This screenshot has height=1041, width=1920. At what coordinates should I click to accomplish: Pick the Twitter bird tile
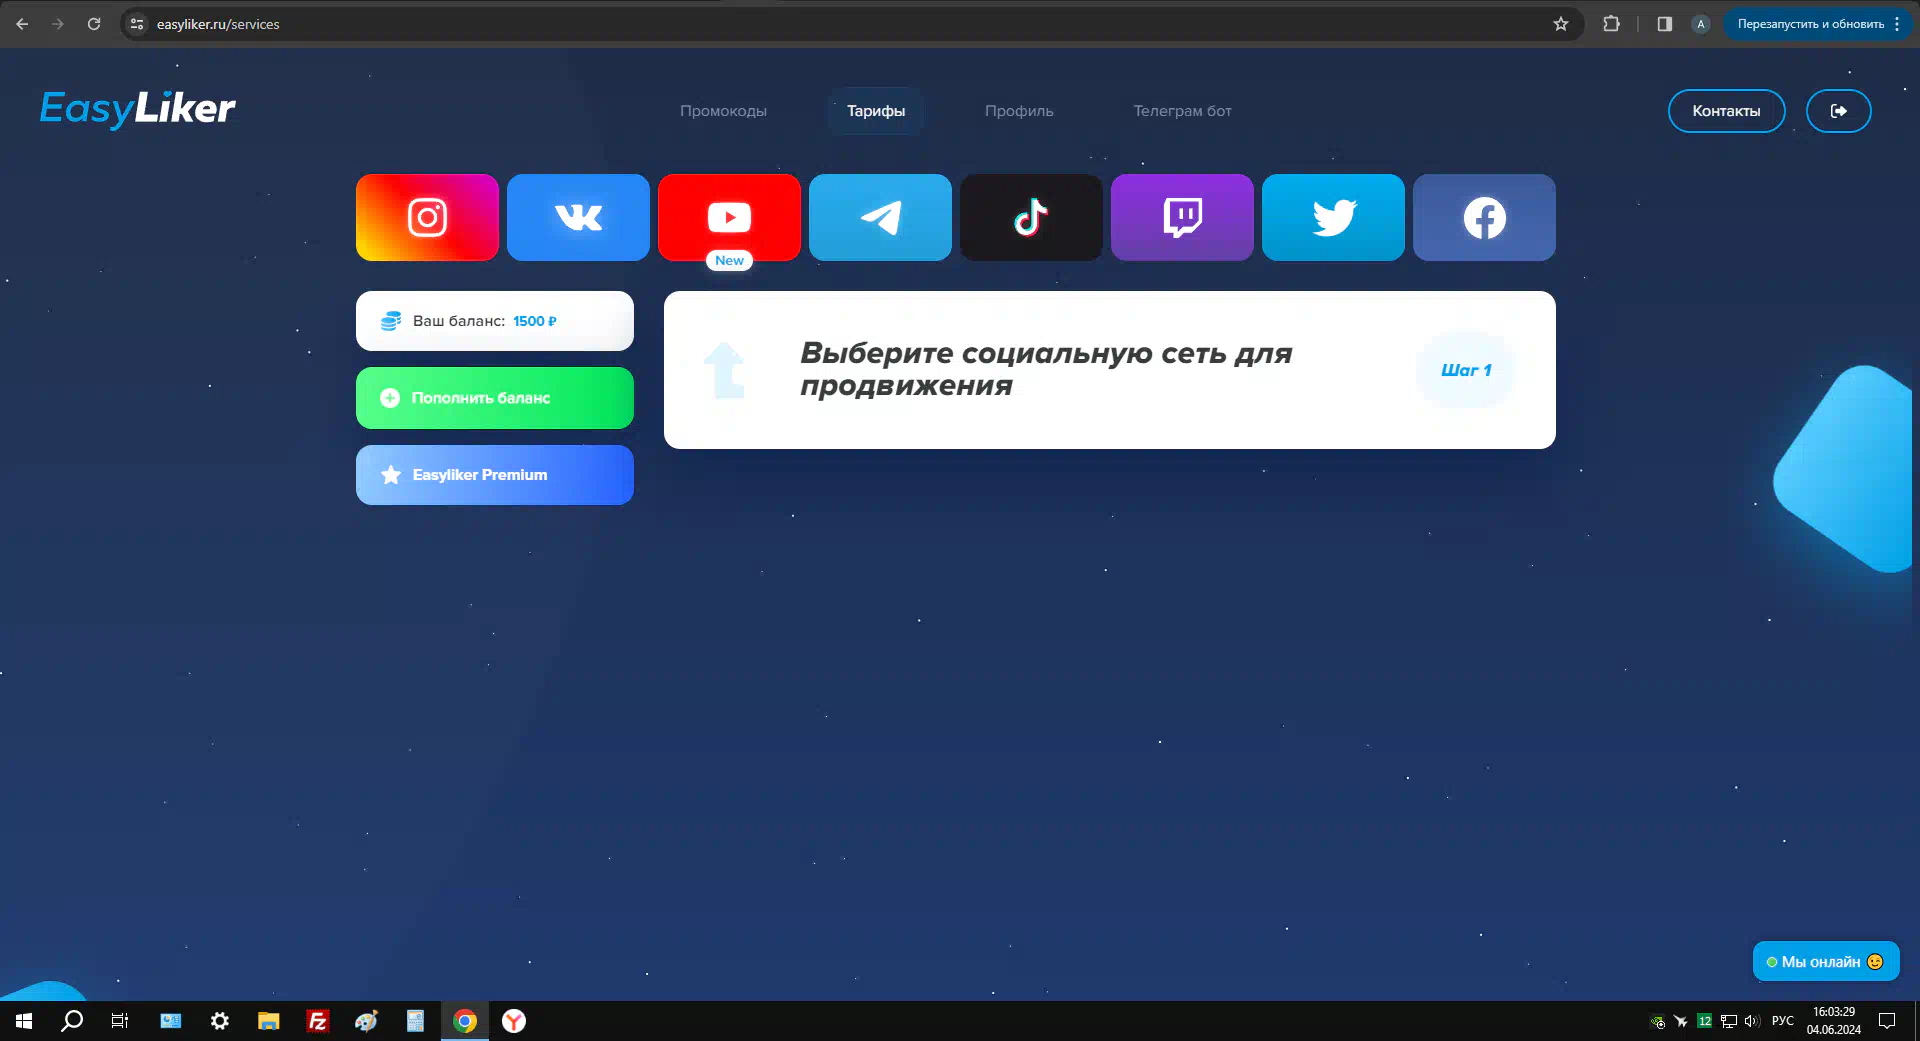pyautogui.click(x=1333, y=217)
